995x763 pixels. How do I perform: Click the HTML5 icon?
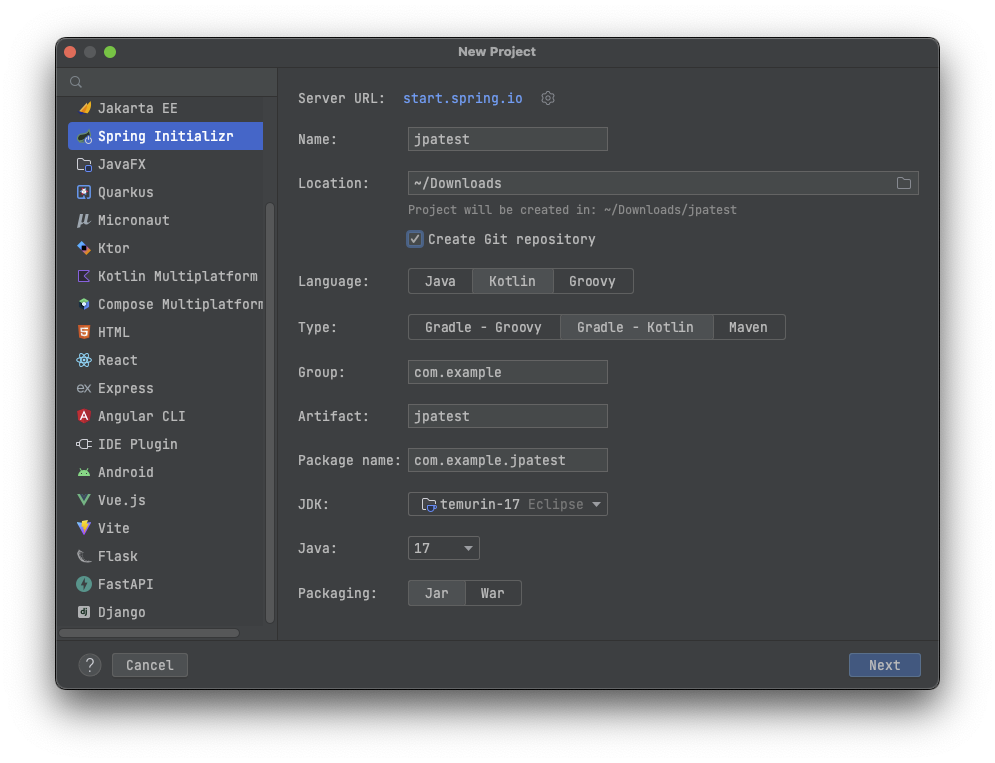(84, 332)
